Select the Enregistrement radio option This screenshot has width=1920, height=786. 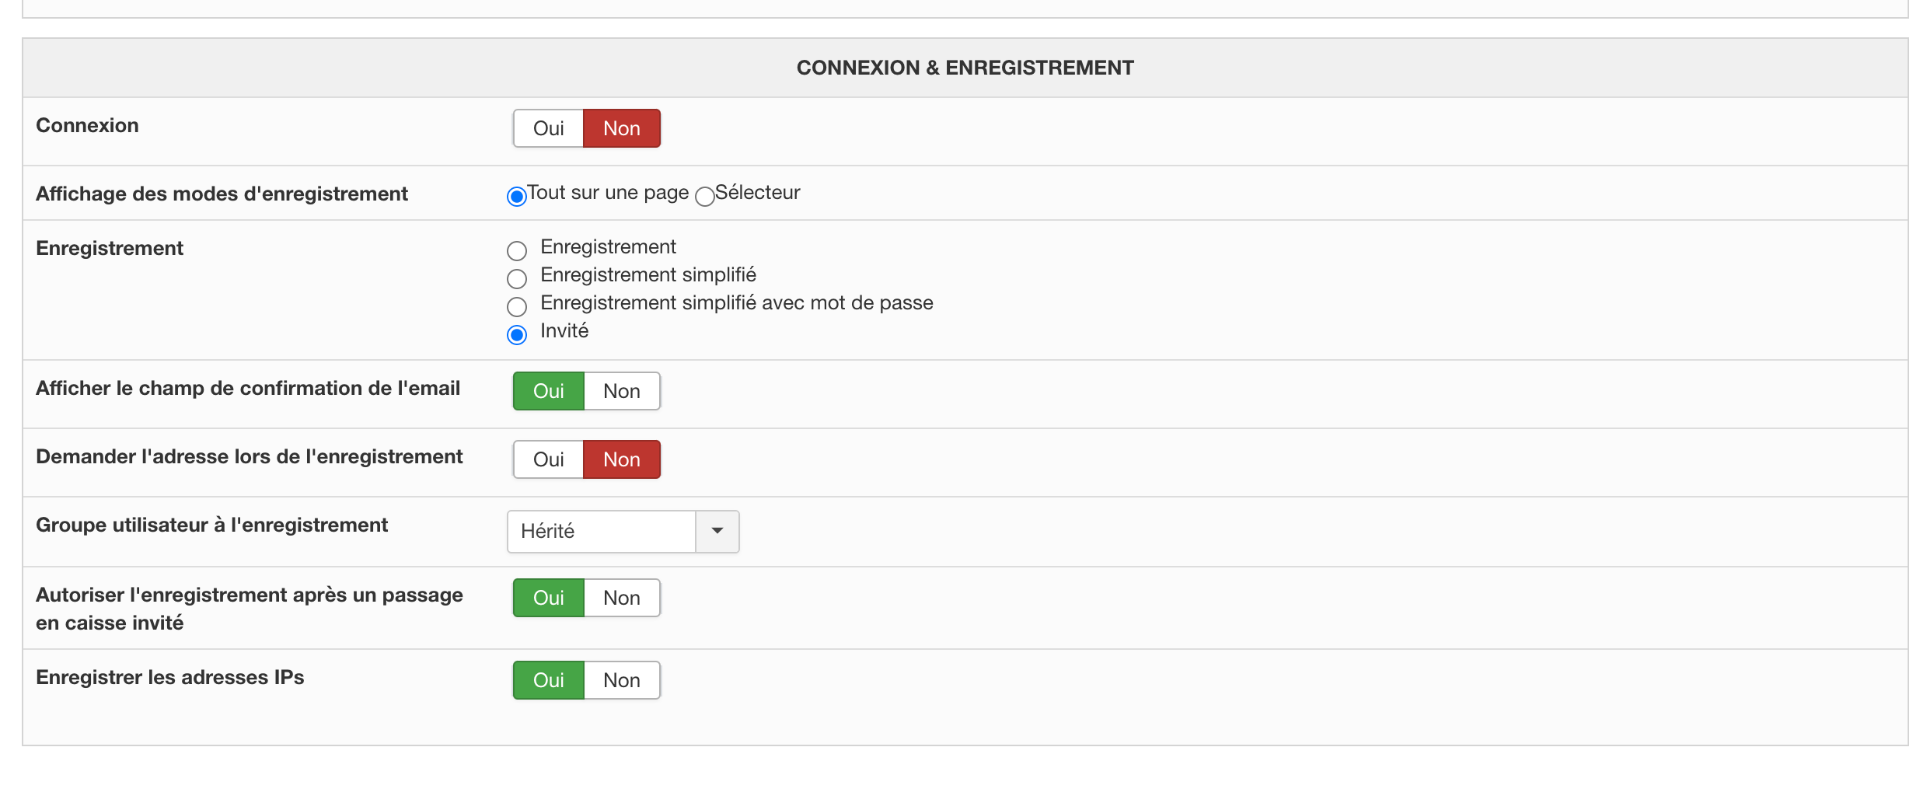coord(517,250)
